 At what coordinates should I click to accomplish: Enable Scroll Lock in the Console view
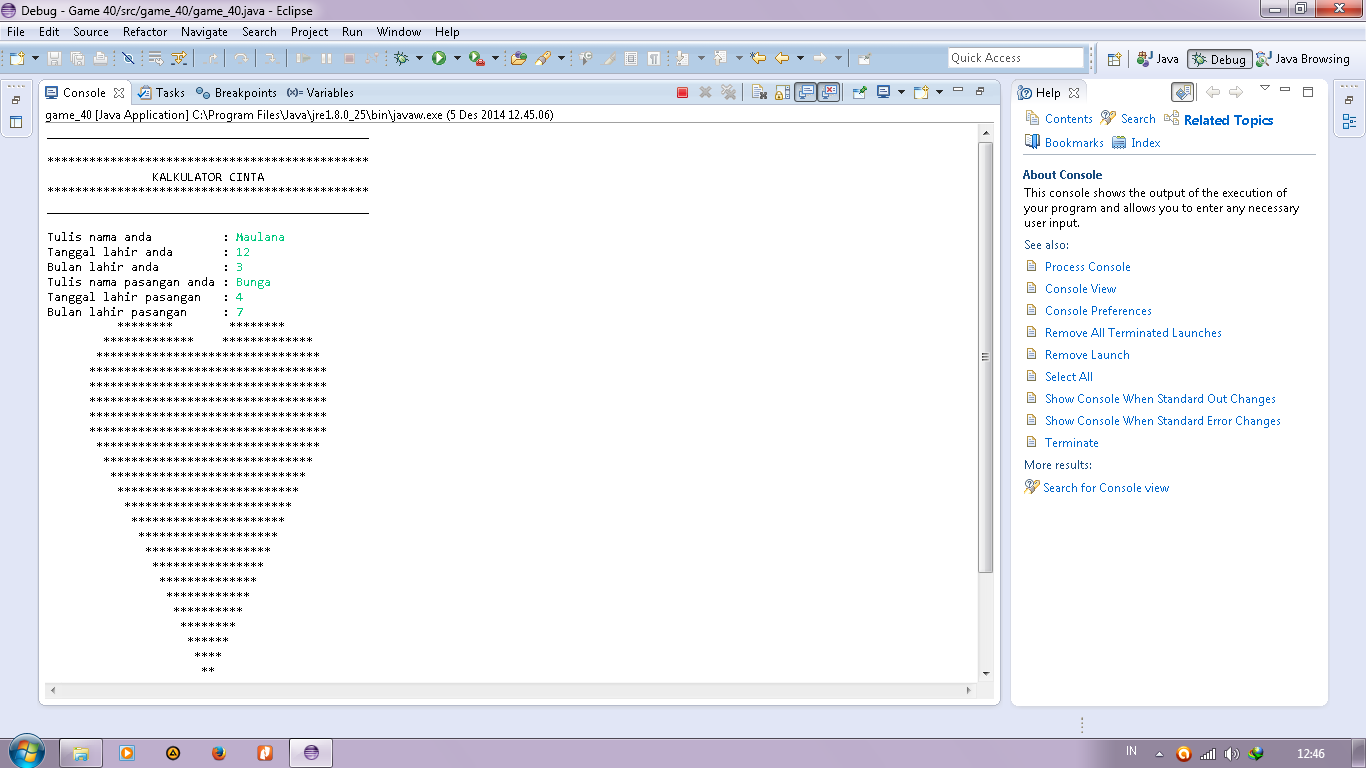[x=781, y=92]
